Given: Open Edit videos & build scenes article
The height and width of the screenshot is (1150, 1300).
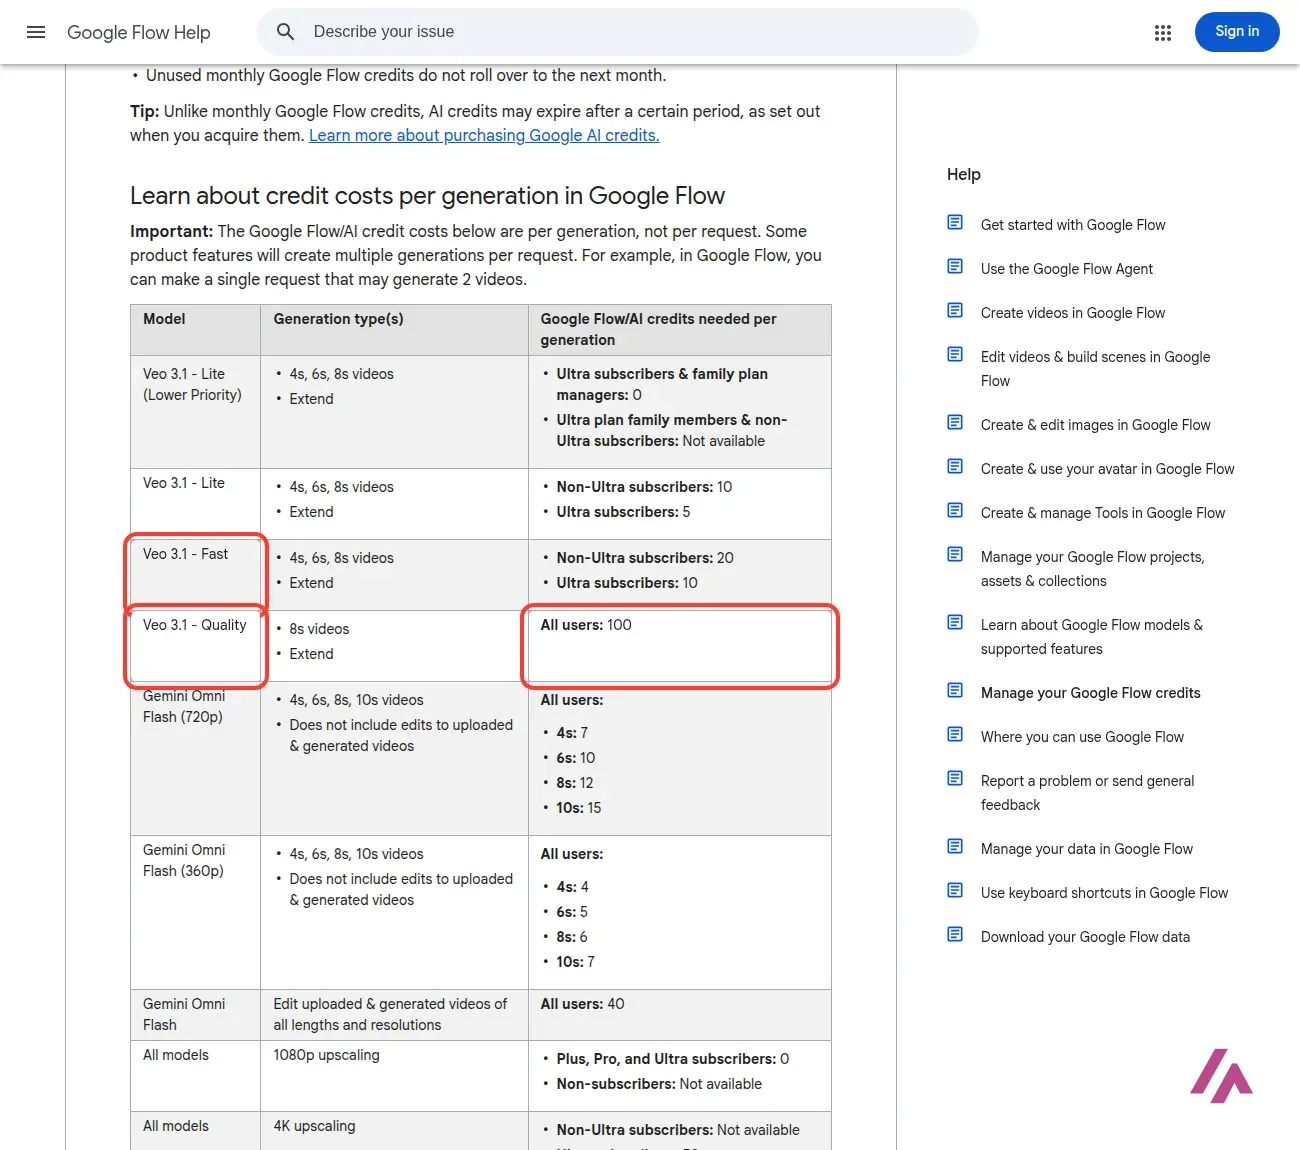Looking at the screenshot, I should (1096, 369).
